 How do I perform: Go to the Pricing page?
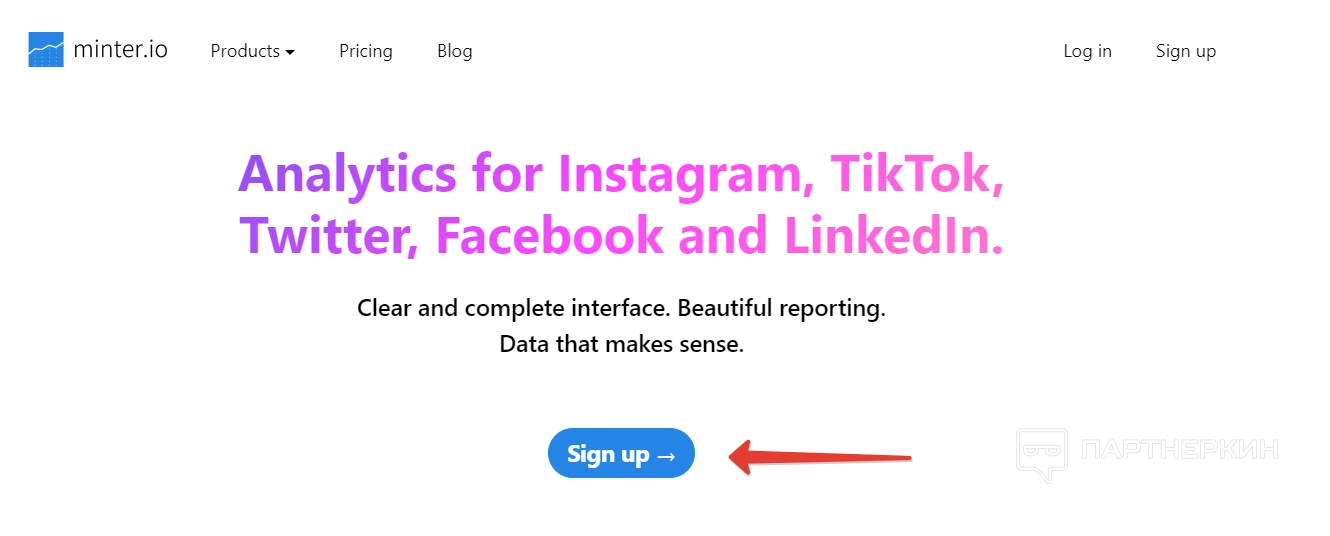coord(365,51)
